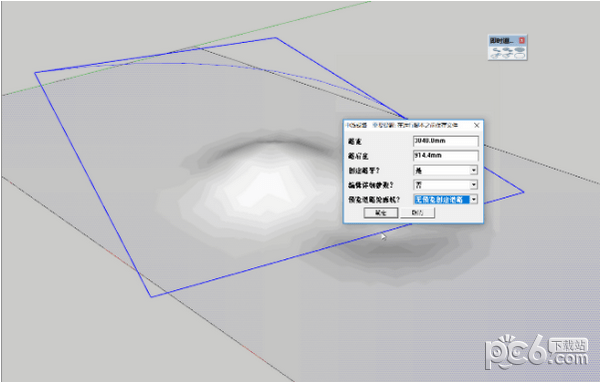Open the third row dropdown in dialog
600x382 pixels.
click(x=446, y=170)
